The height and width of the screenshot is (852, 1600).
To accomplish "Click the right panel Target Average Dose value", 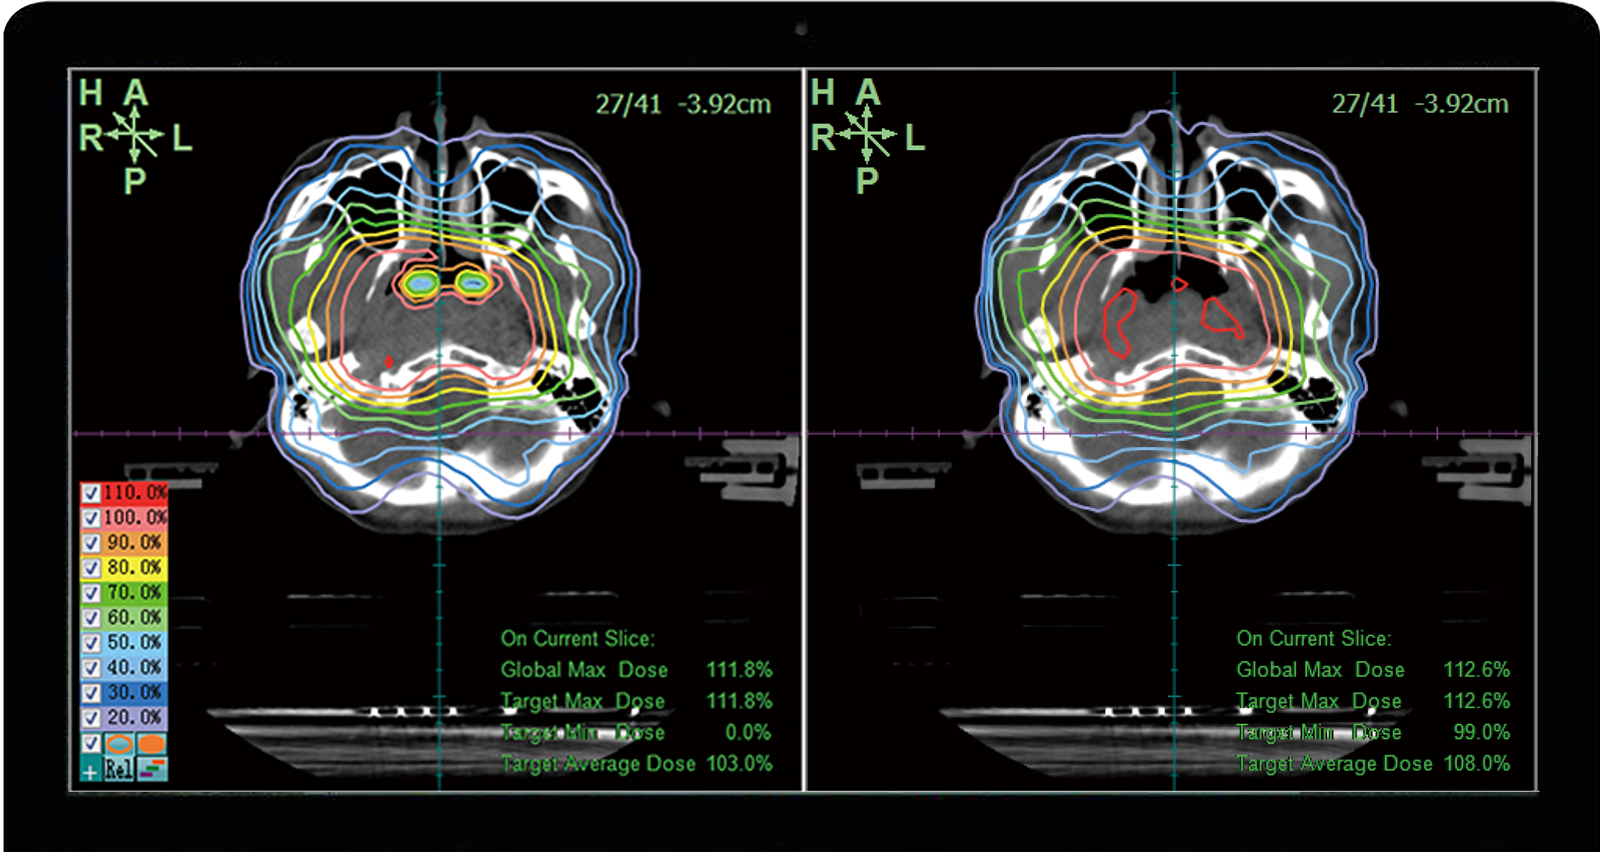I will click(1476, 764).
